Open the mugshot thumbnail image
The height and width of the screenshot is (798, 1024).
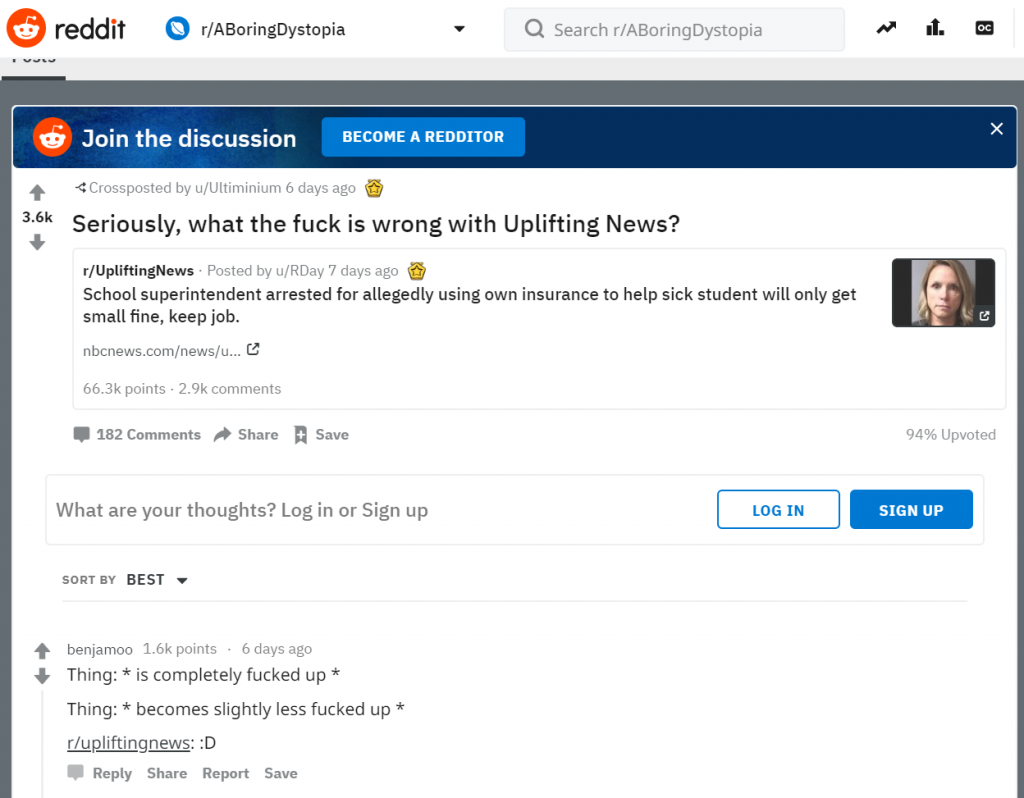pyautogui.click(x=943, y=293)
